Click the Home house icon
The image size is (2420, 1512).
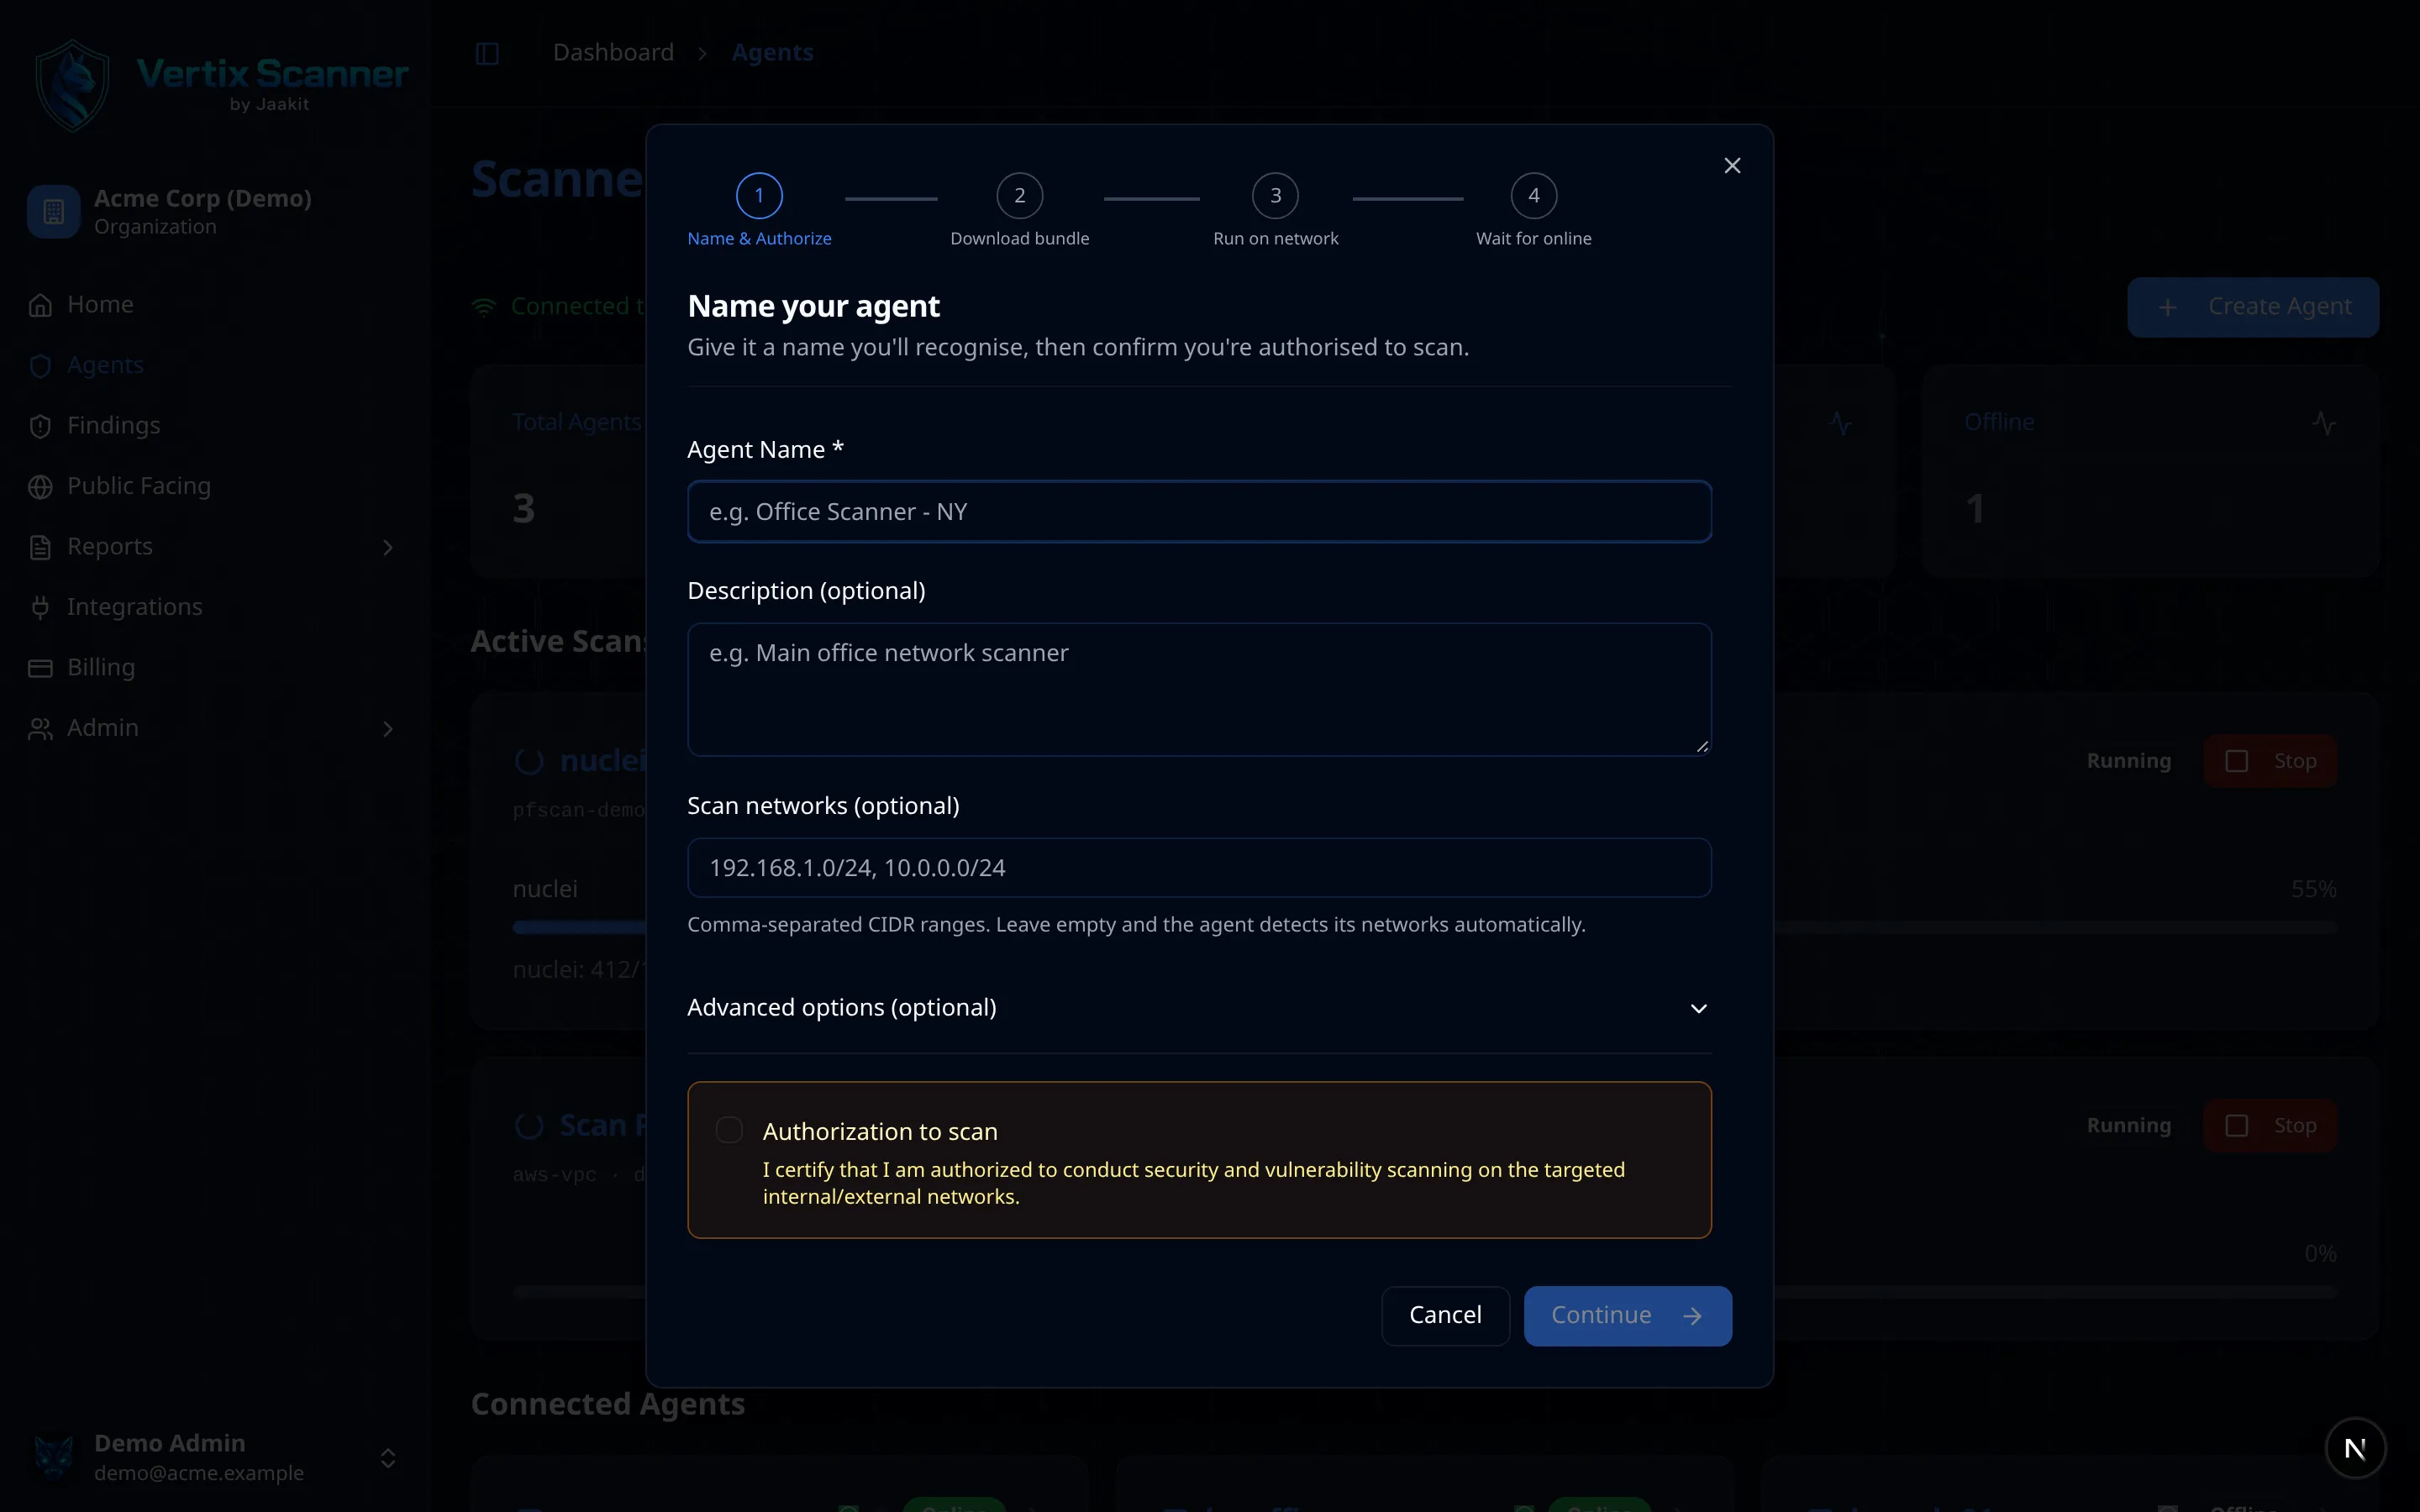click(x=40, y=305)
